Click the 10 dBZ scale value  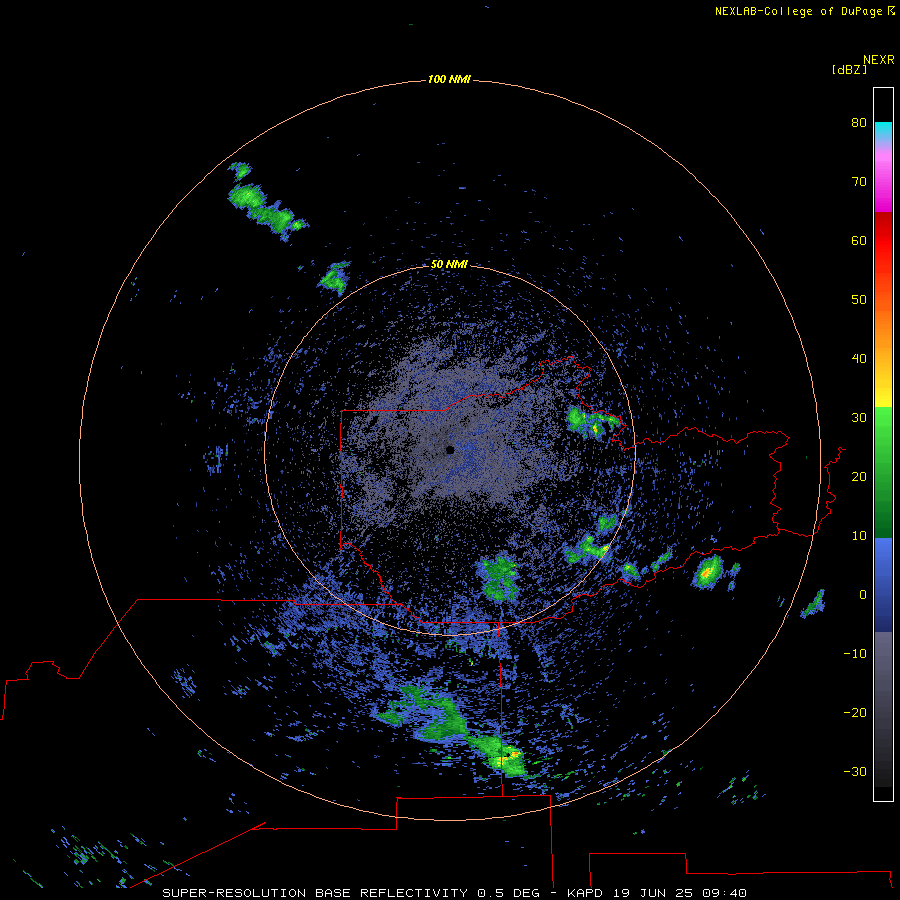(x=859, y=536)
